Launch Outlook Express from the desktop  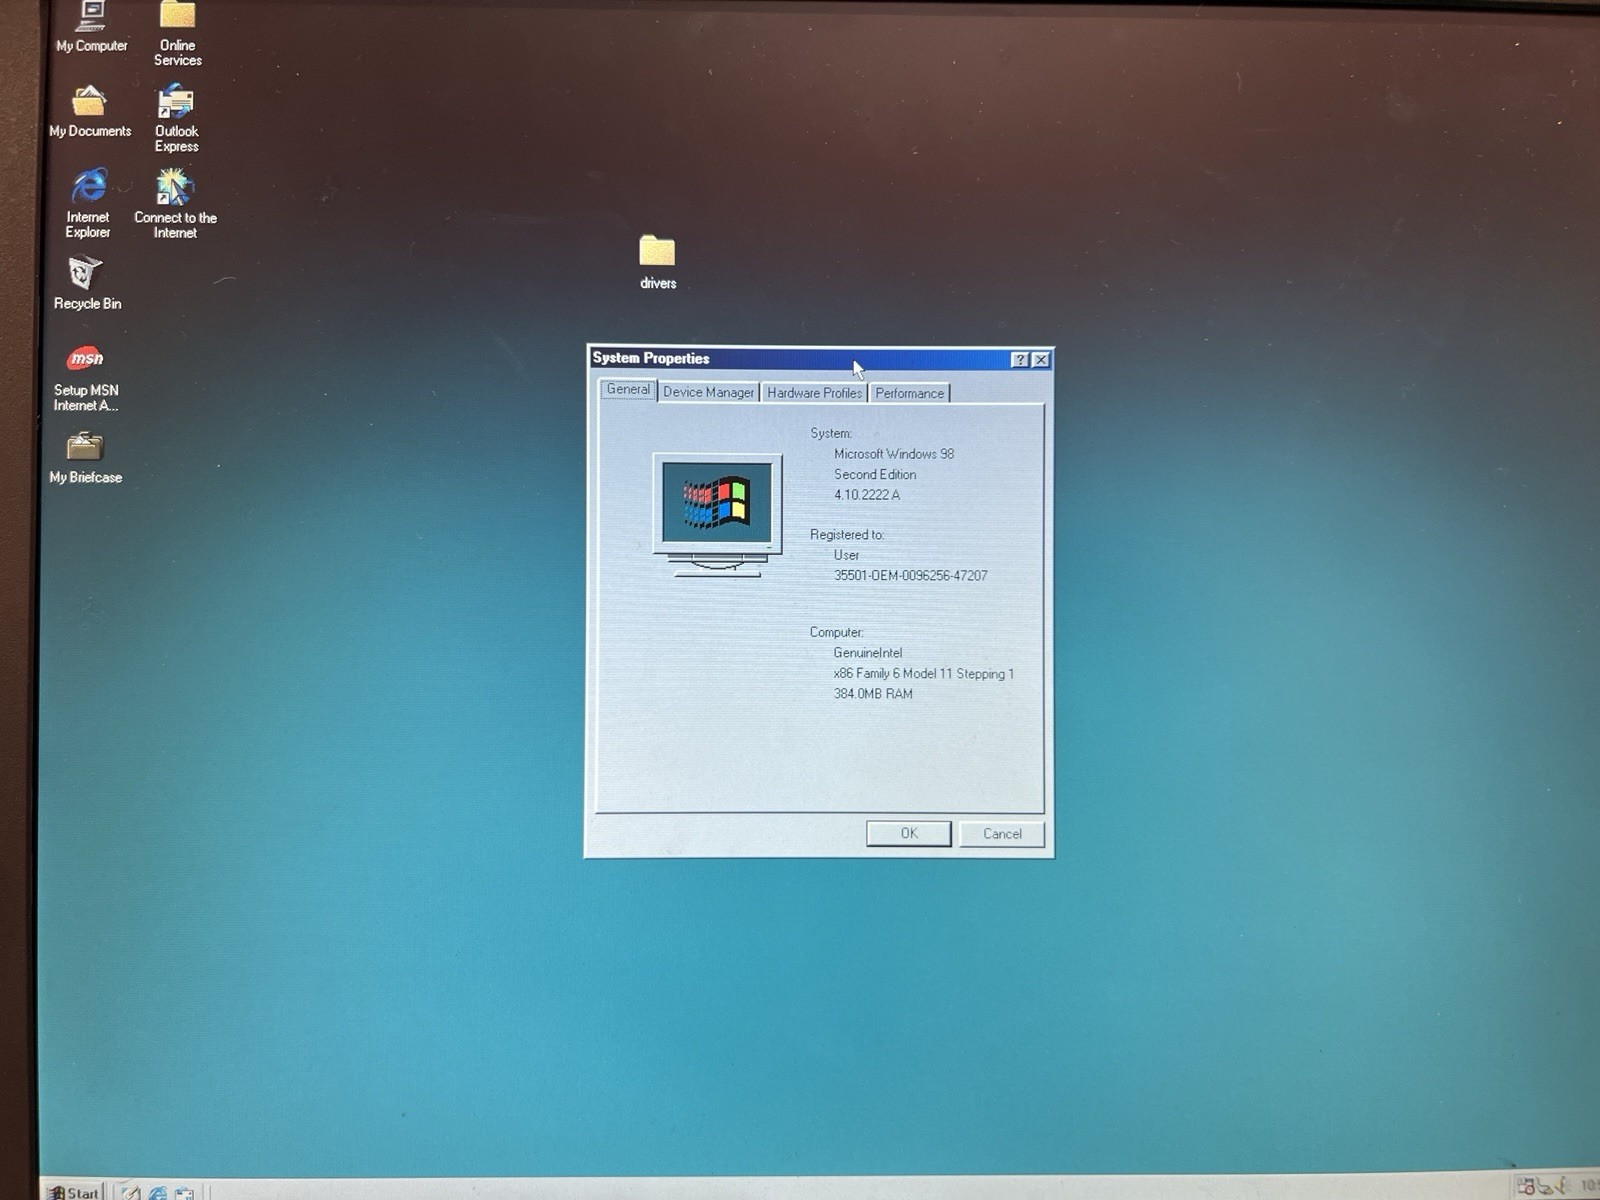click(177, 117)
